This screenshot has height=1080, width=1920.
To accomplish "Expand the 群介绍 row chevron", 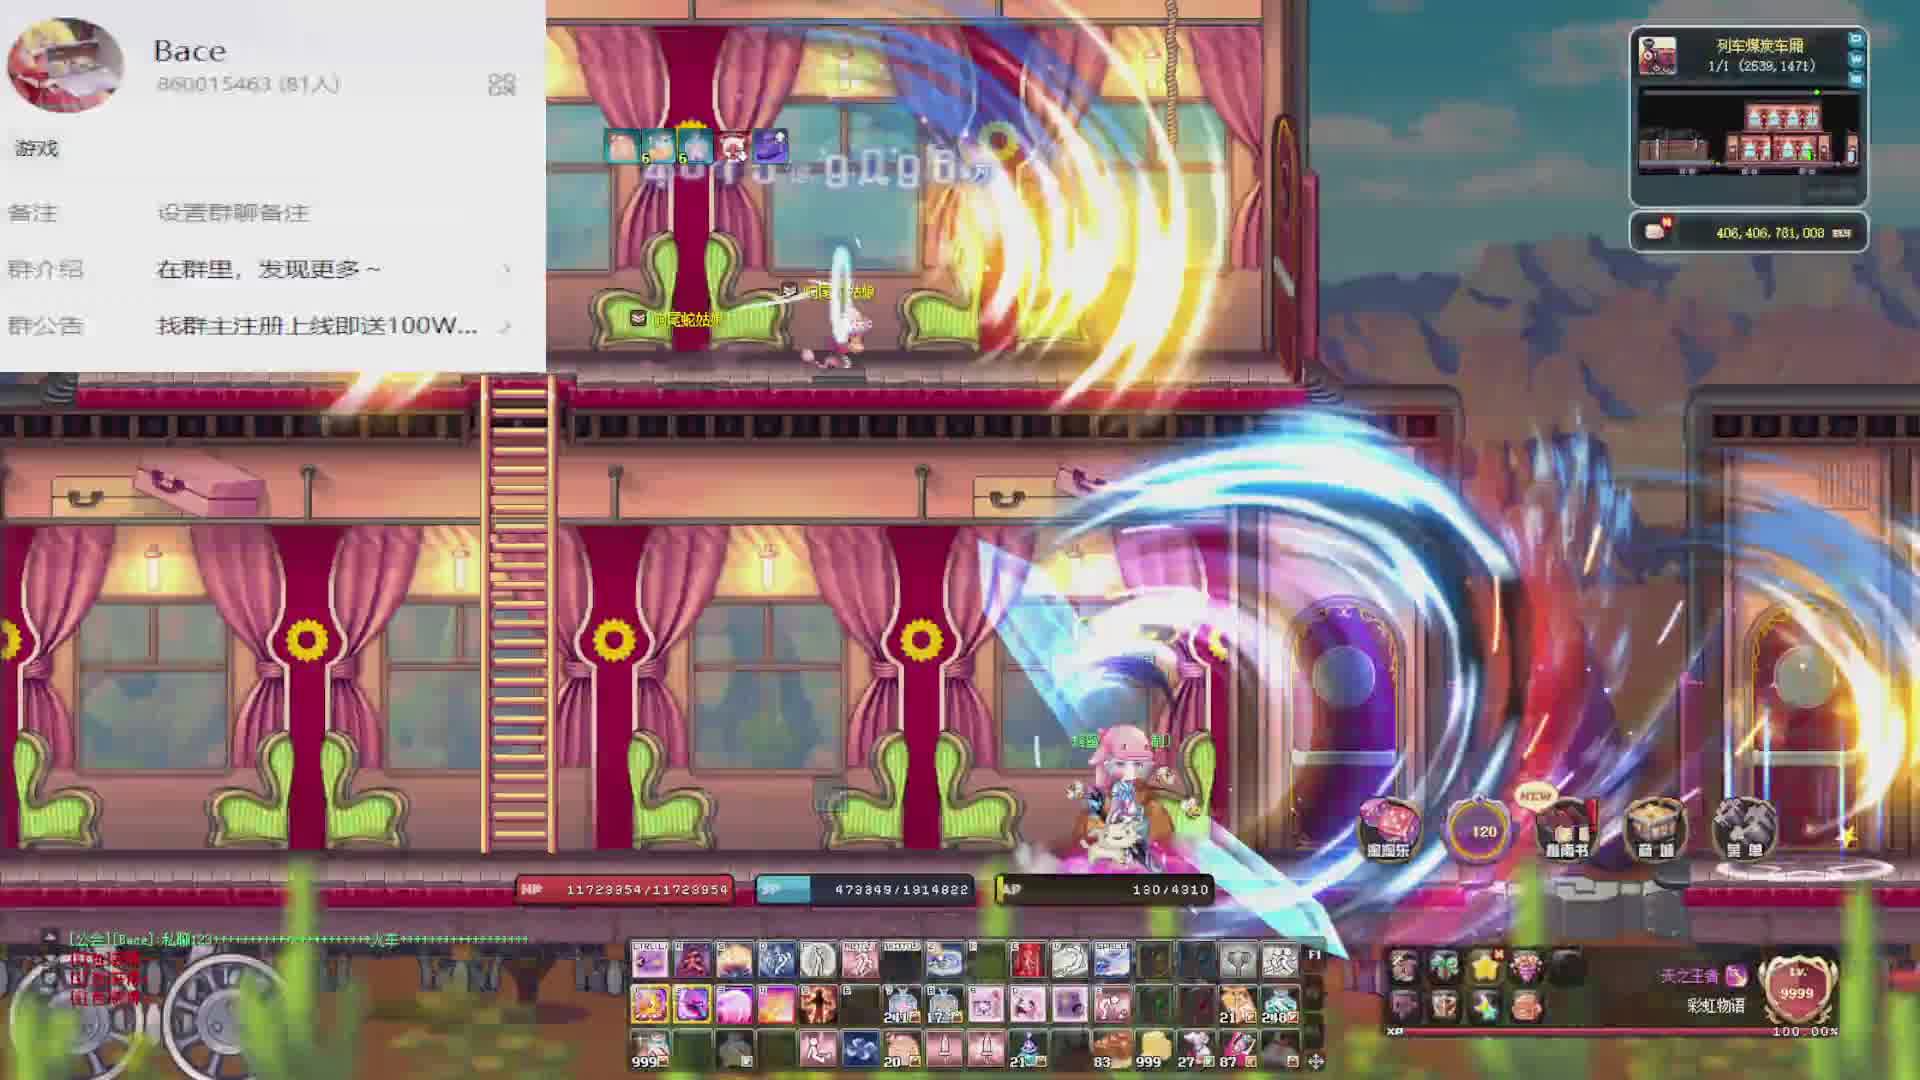I will click(x=506, y=269).
